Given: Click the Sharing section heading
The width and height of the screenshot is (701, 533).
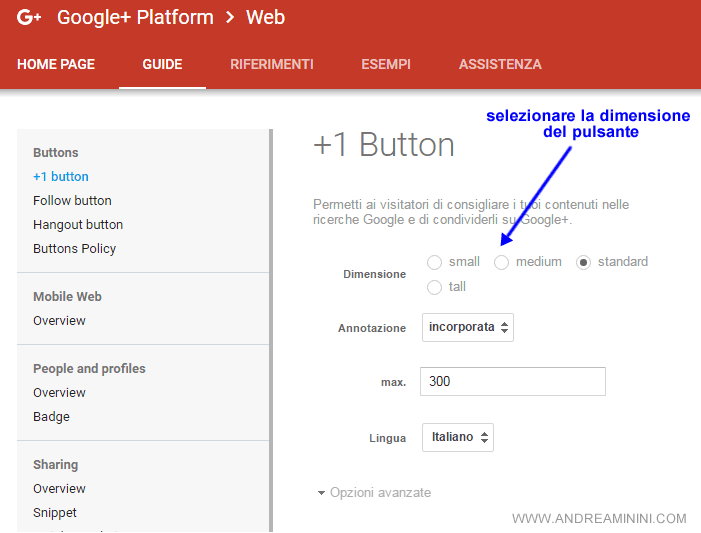Looking at the screenshot, I should pyautogui.click(x=55, y=465).
